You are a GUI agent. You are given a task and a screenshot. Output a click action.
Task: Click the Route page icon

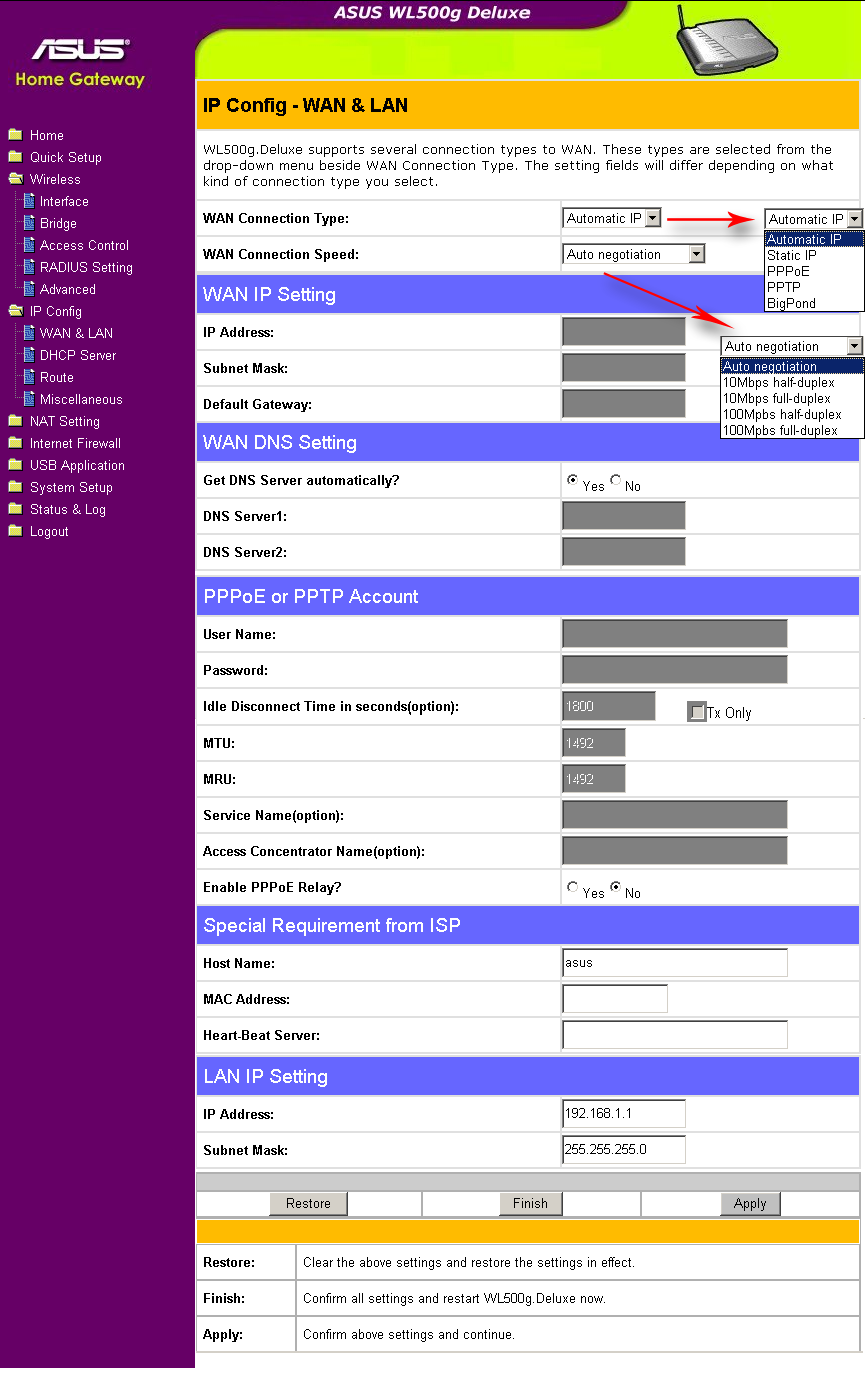(29, 377)
